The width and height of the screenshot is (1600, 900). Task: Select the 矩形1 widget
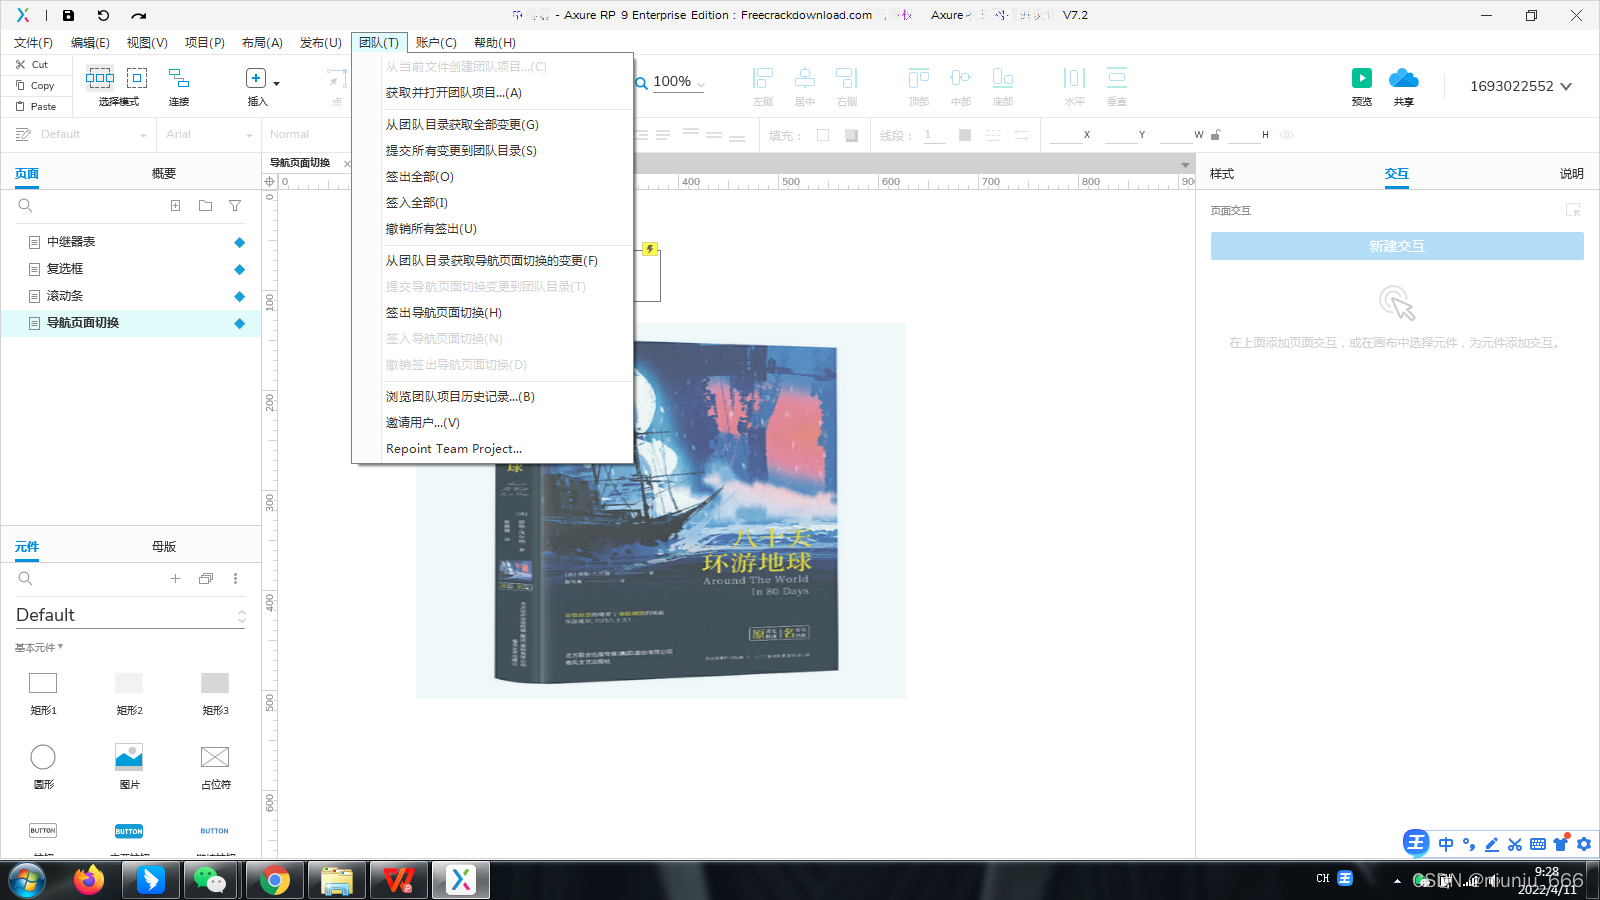coord(43,693)
